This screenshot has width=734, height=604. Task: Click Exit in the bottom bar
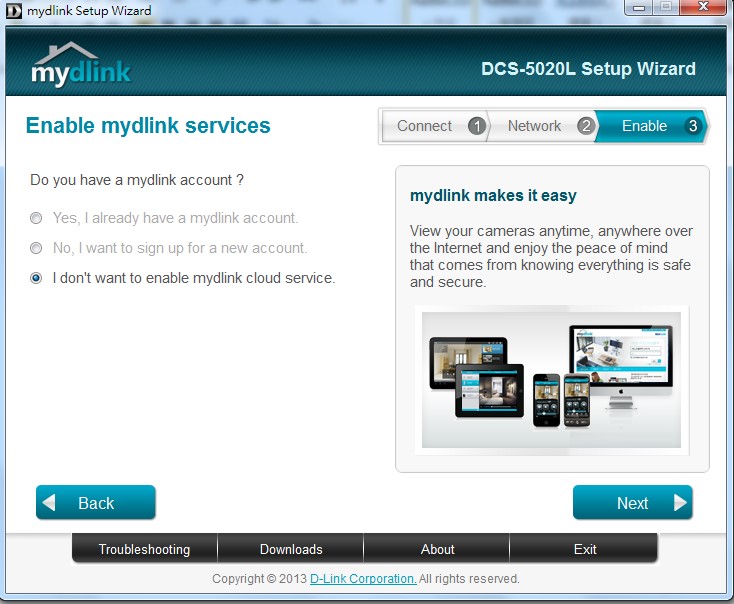click(x=584, y=549)
